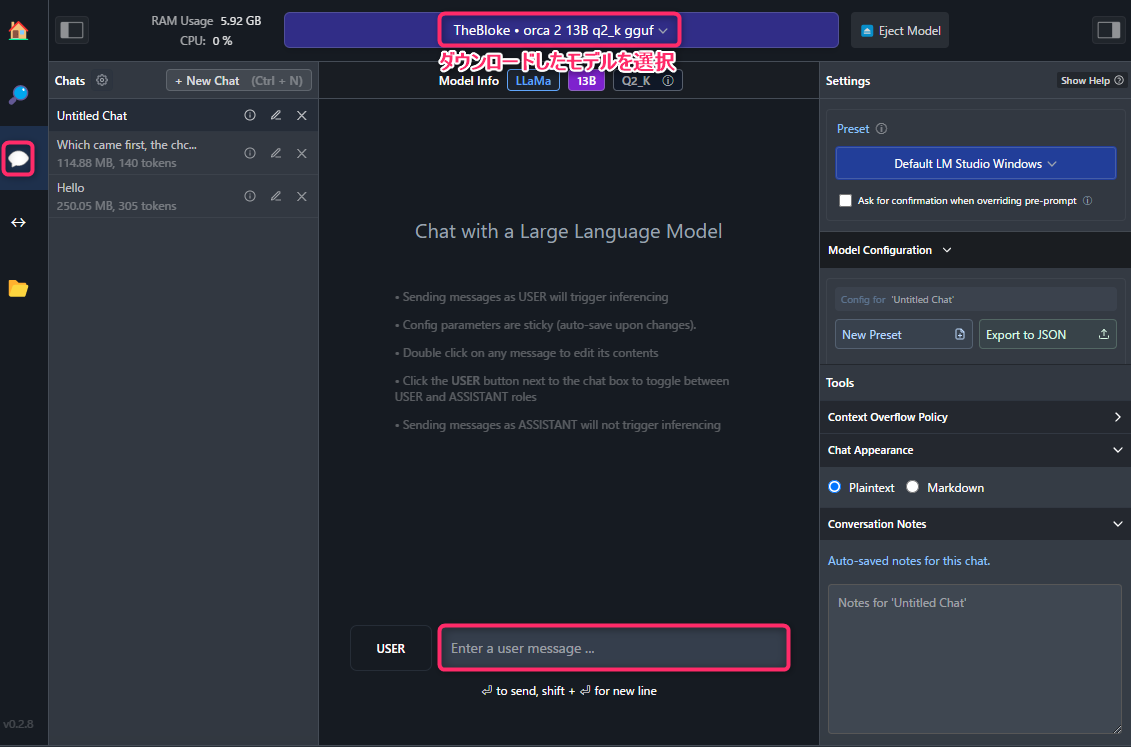1131x747 pixels.
Task: Edit the Hello chat title
Action: tap(276, 196)
